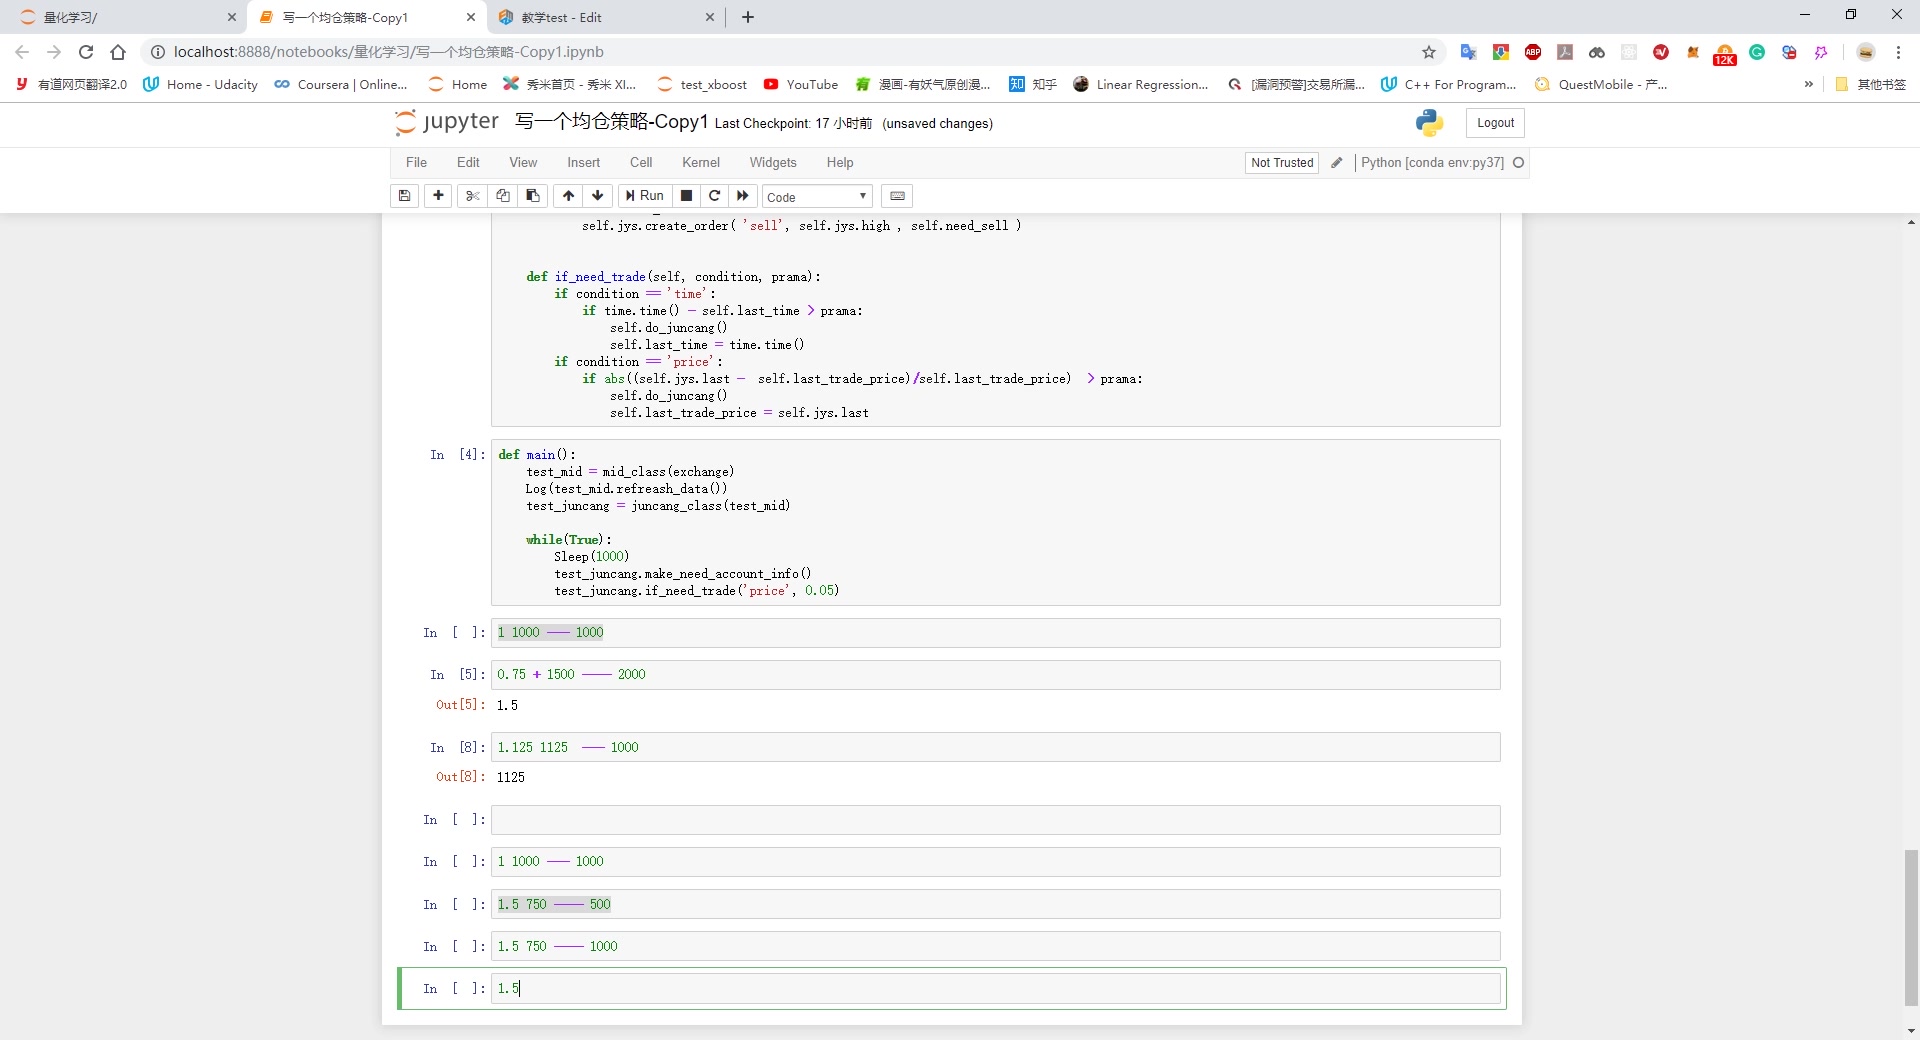Viewport: 1920px width, 1040px height.
Task: Move selected cell up
Action: (568, 196)
